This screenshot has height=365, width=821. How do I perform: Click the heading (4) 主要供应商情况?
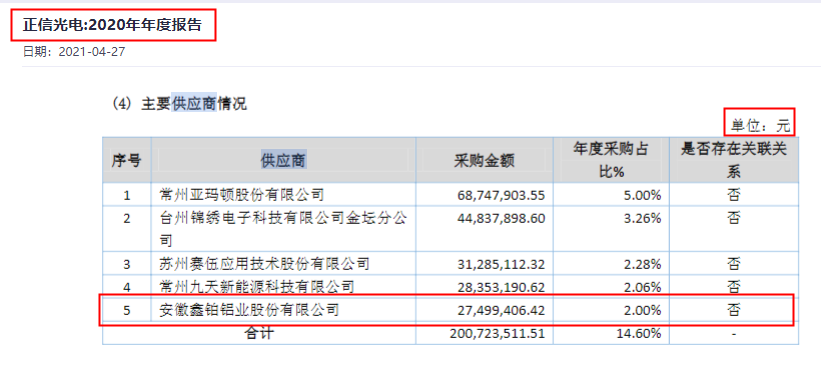coord(179,104)
